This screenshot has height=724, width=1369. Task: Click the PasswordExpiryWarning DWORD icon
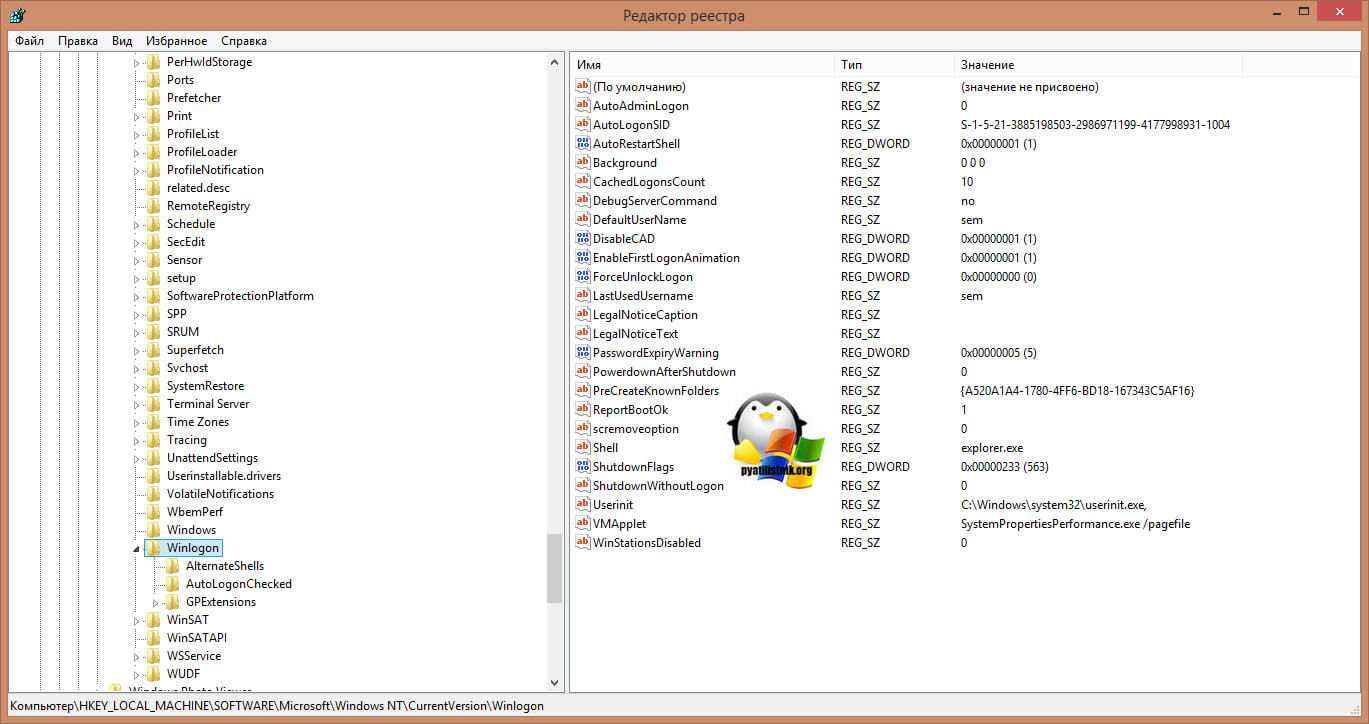click(x=584, y=353)
